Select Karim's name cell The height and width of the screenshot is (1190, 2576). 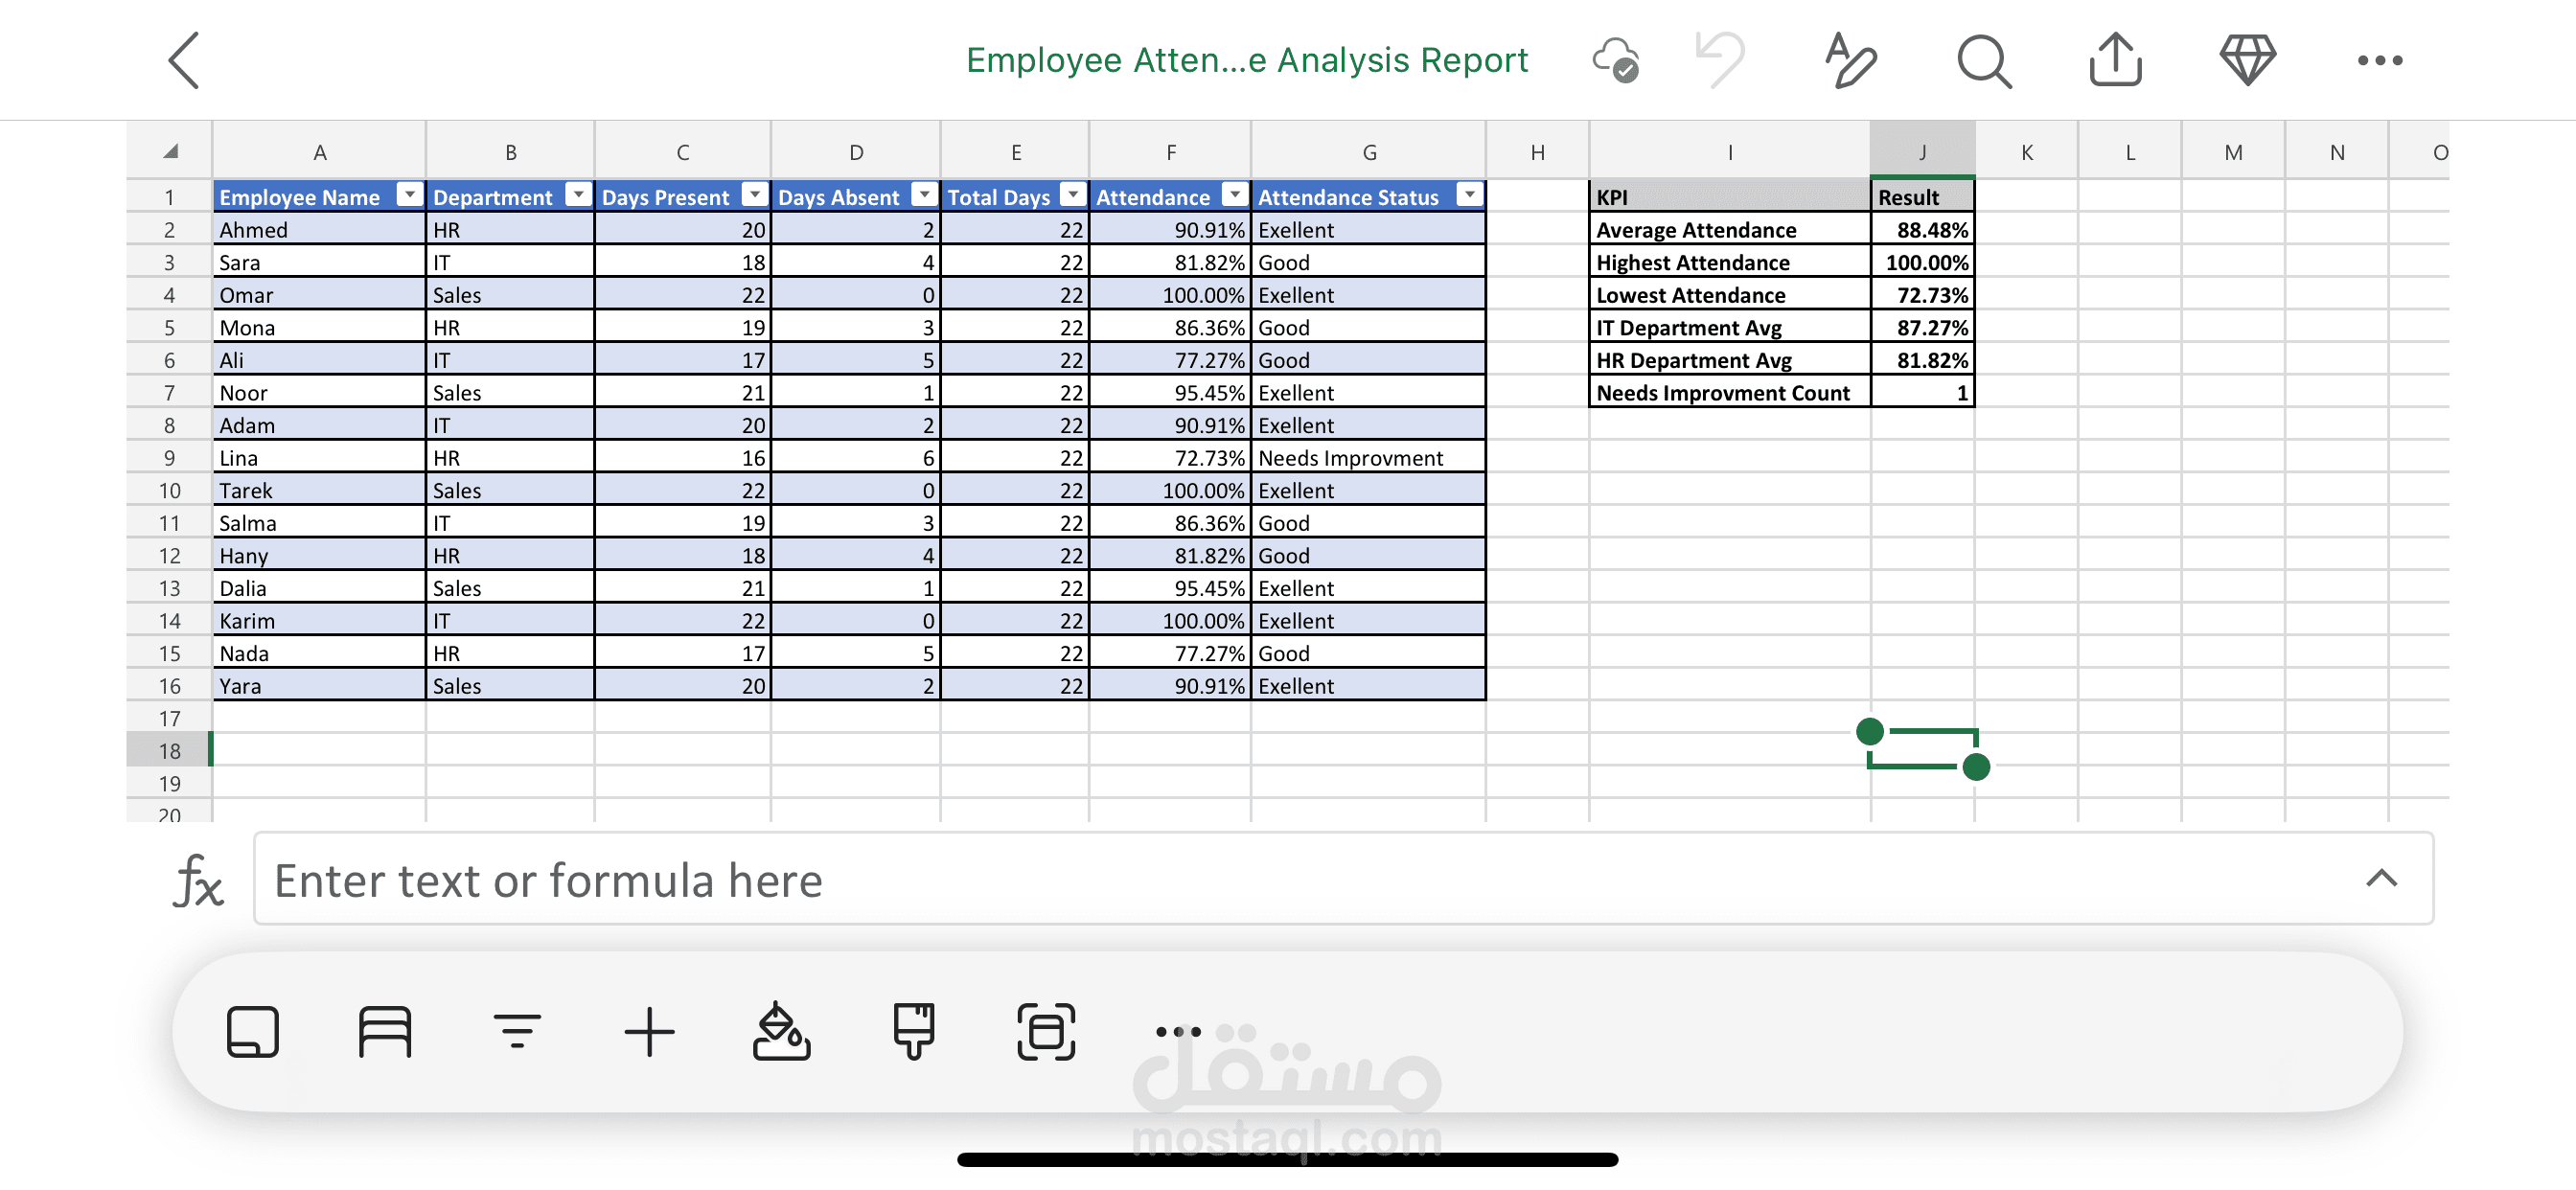(x=319, y=621)
